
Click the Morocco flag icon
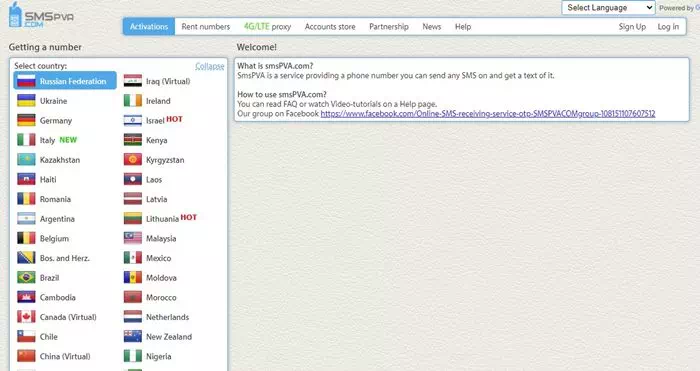click(133, 297)
